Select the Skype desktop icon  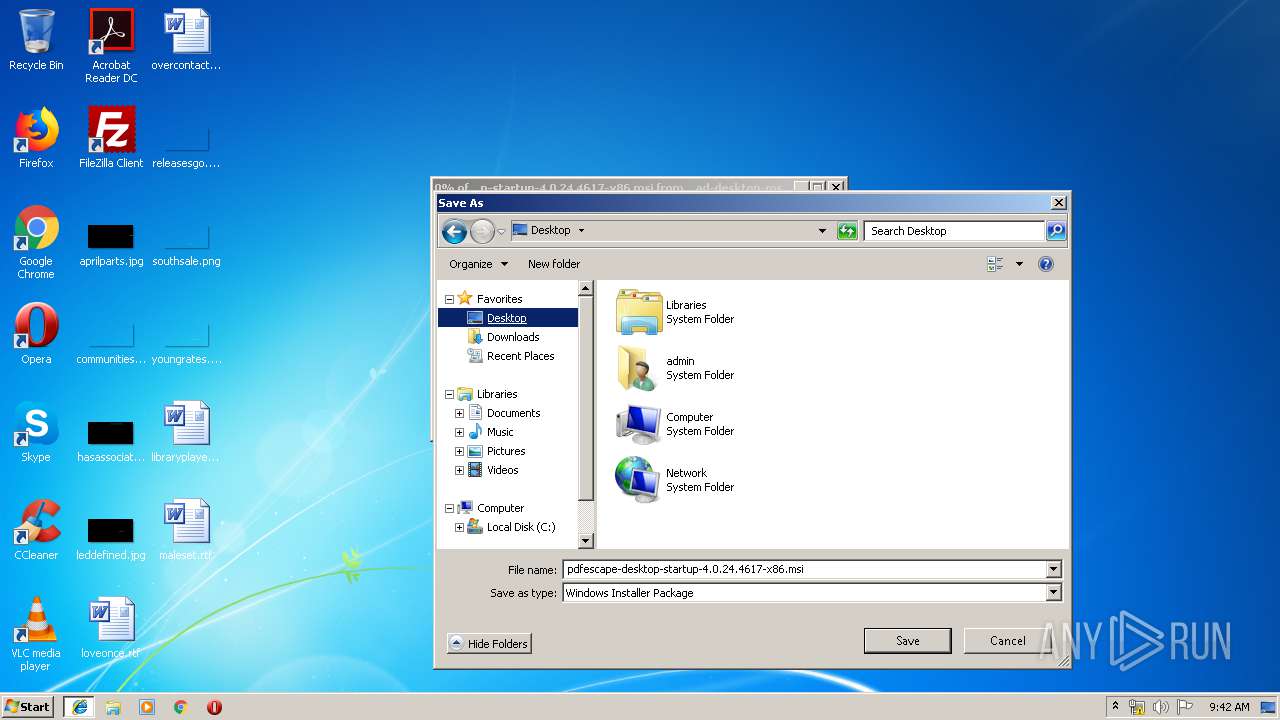[36, 432]
